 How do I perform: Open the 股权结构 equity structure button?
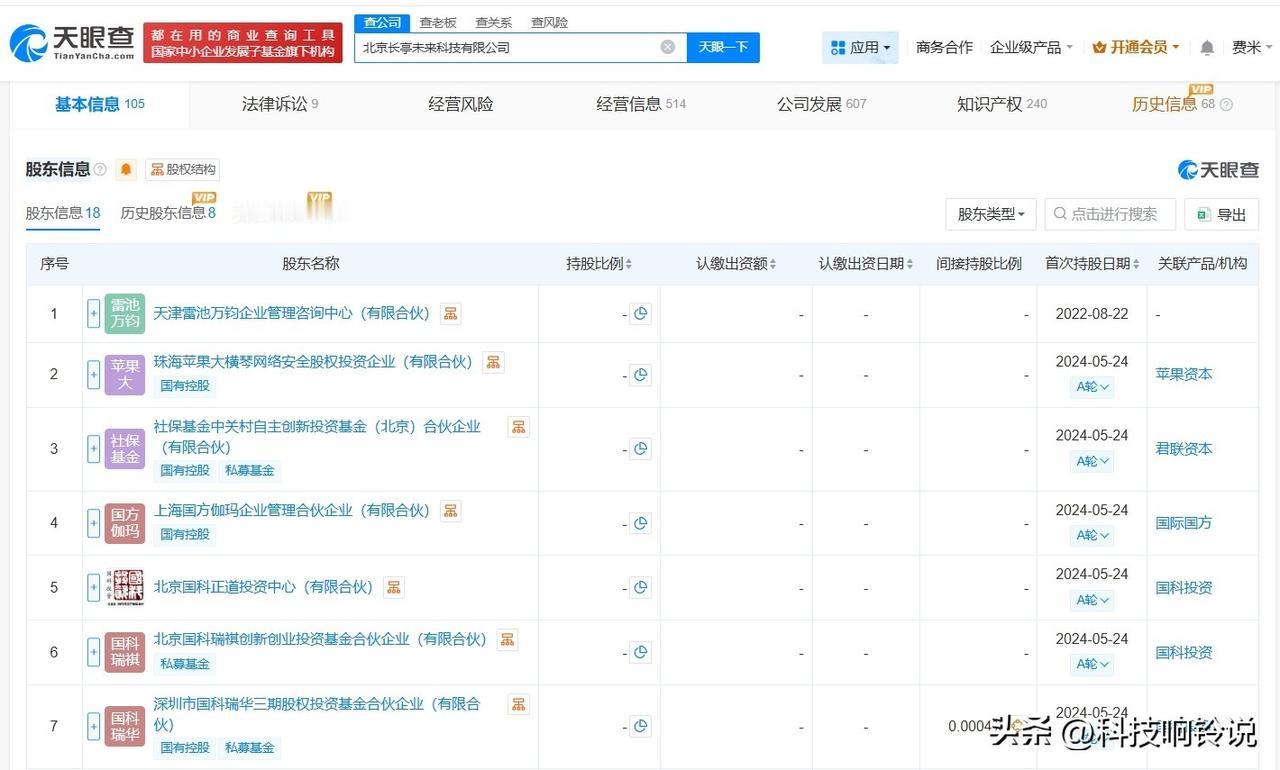click(183, 170)
